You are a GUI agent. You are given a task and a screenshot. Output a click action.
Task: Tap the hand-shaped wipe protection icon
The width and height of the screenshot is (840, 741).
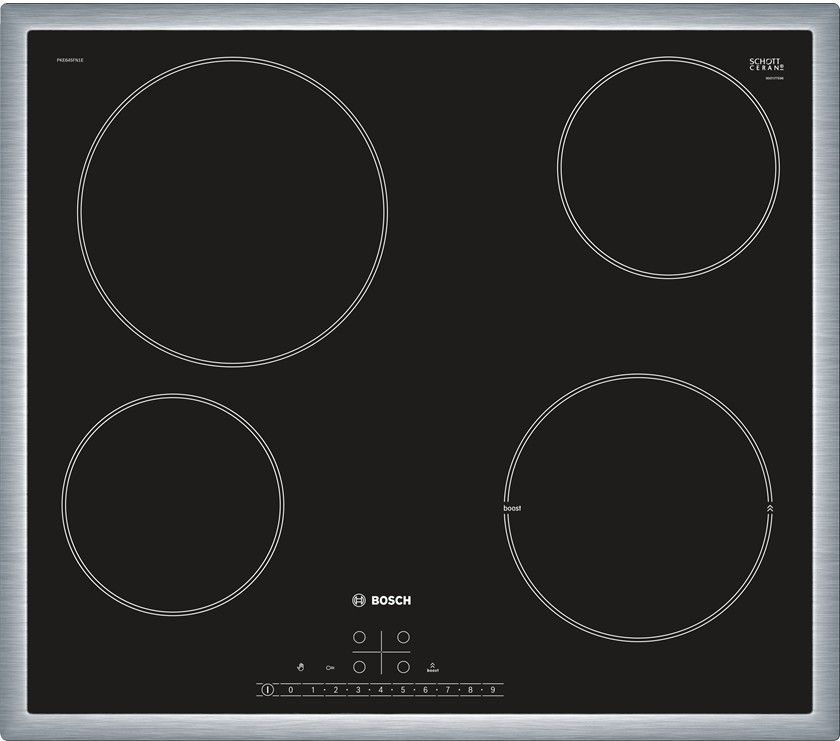299,665
